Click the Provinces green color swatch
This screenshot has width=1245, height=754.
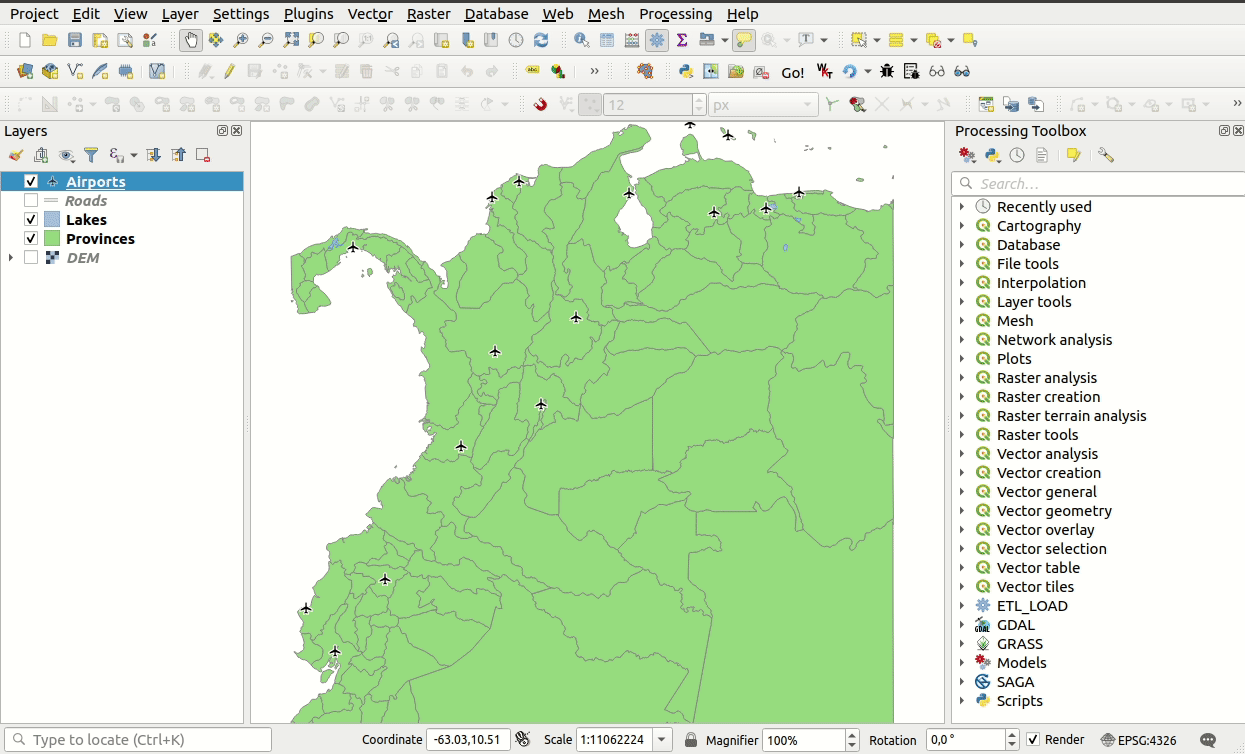51,239
